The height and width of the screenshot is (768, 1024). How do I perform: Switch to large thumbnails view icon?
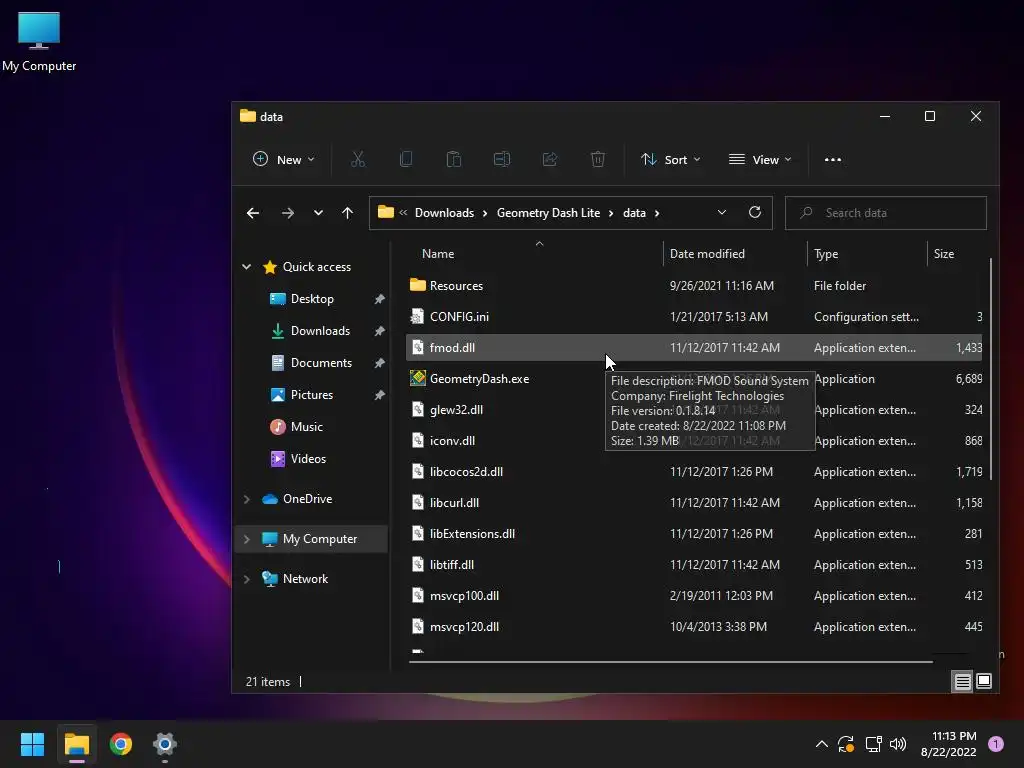(984, 682)
